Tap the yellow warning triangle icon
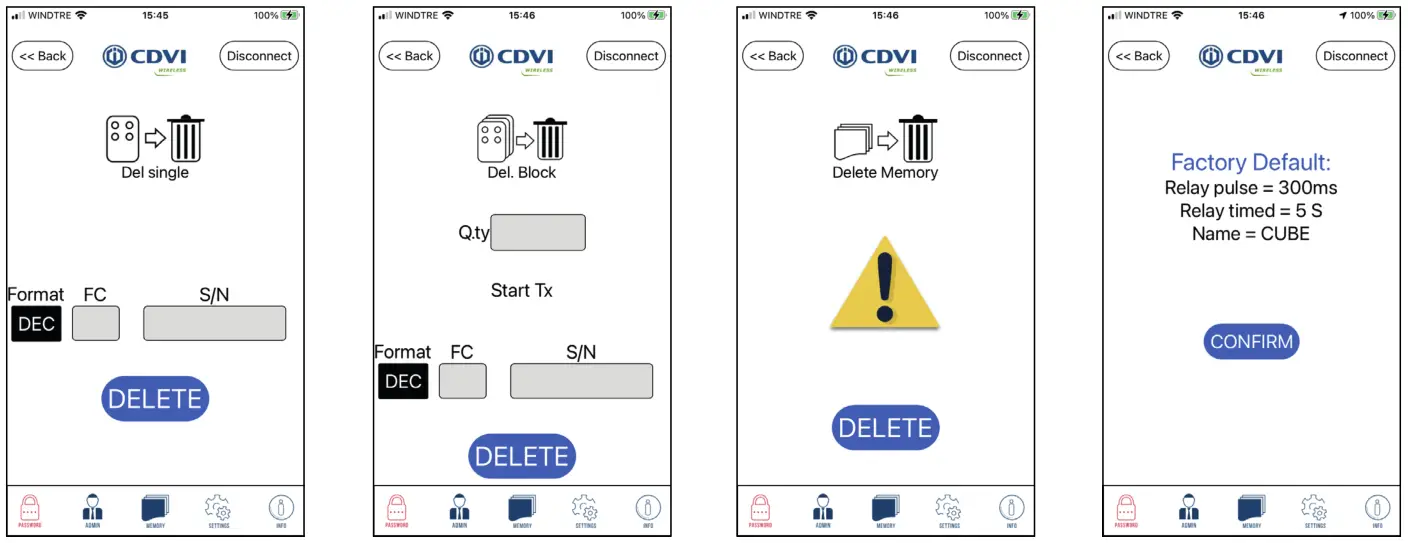1408x543 pixels. pyautogui.click(x=885, y=283)
